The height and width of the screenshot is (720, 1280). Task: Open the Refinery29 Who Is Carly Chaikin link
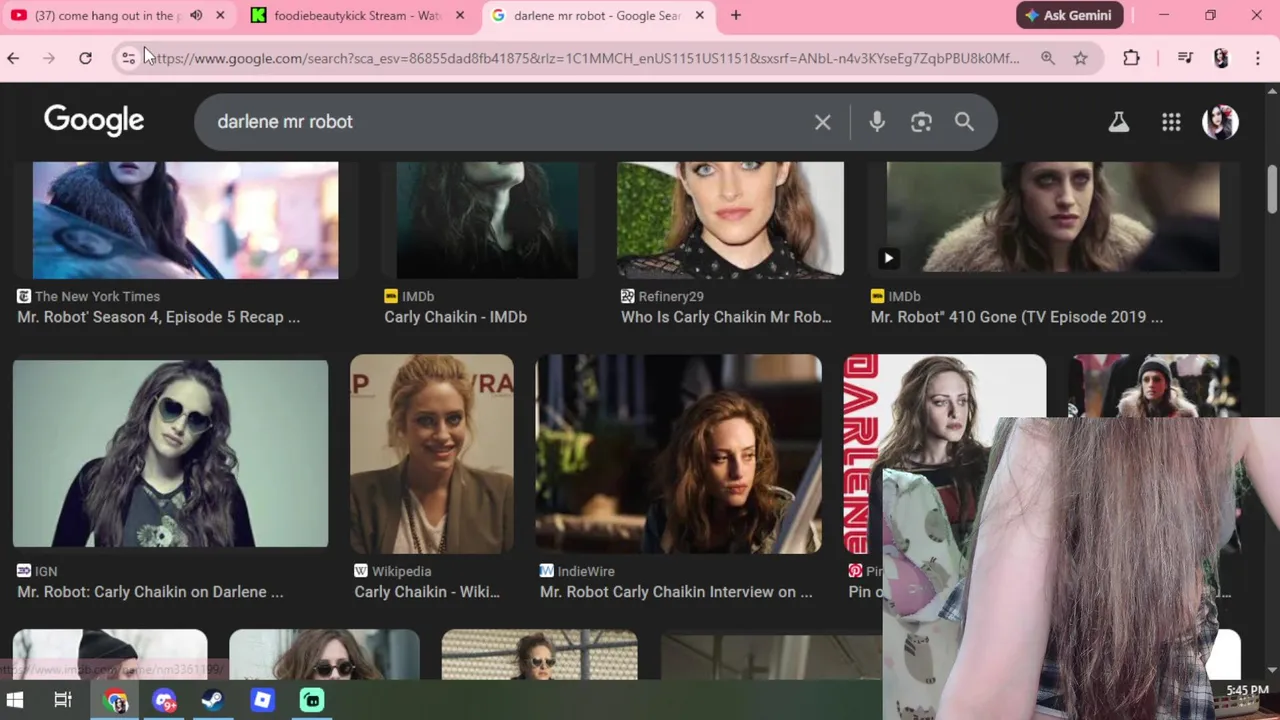coord(726,317)
